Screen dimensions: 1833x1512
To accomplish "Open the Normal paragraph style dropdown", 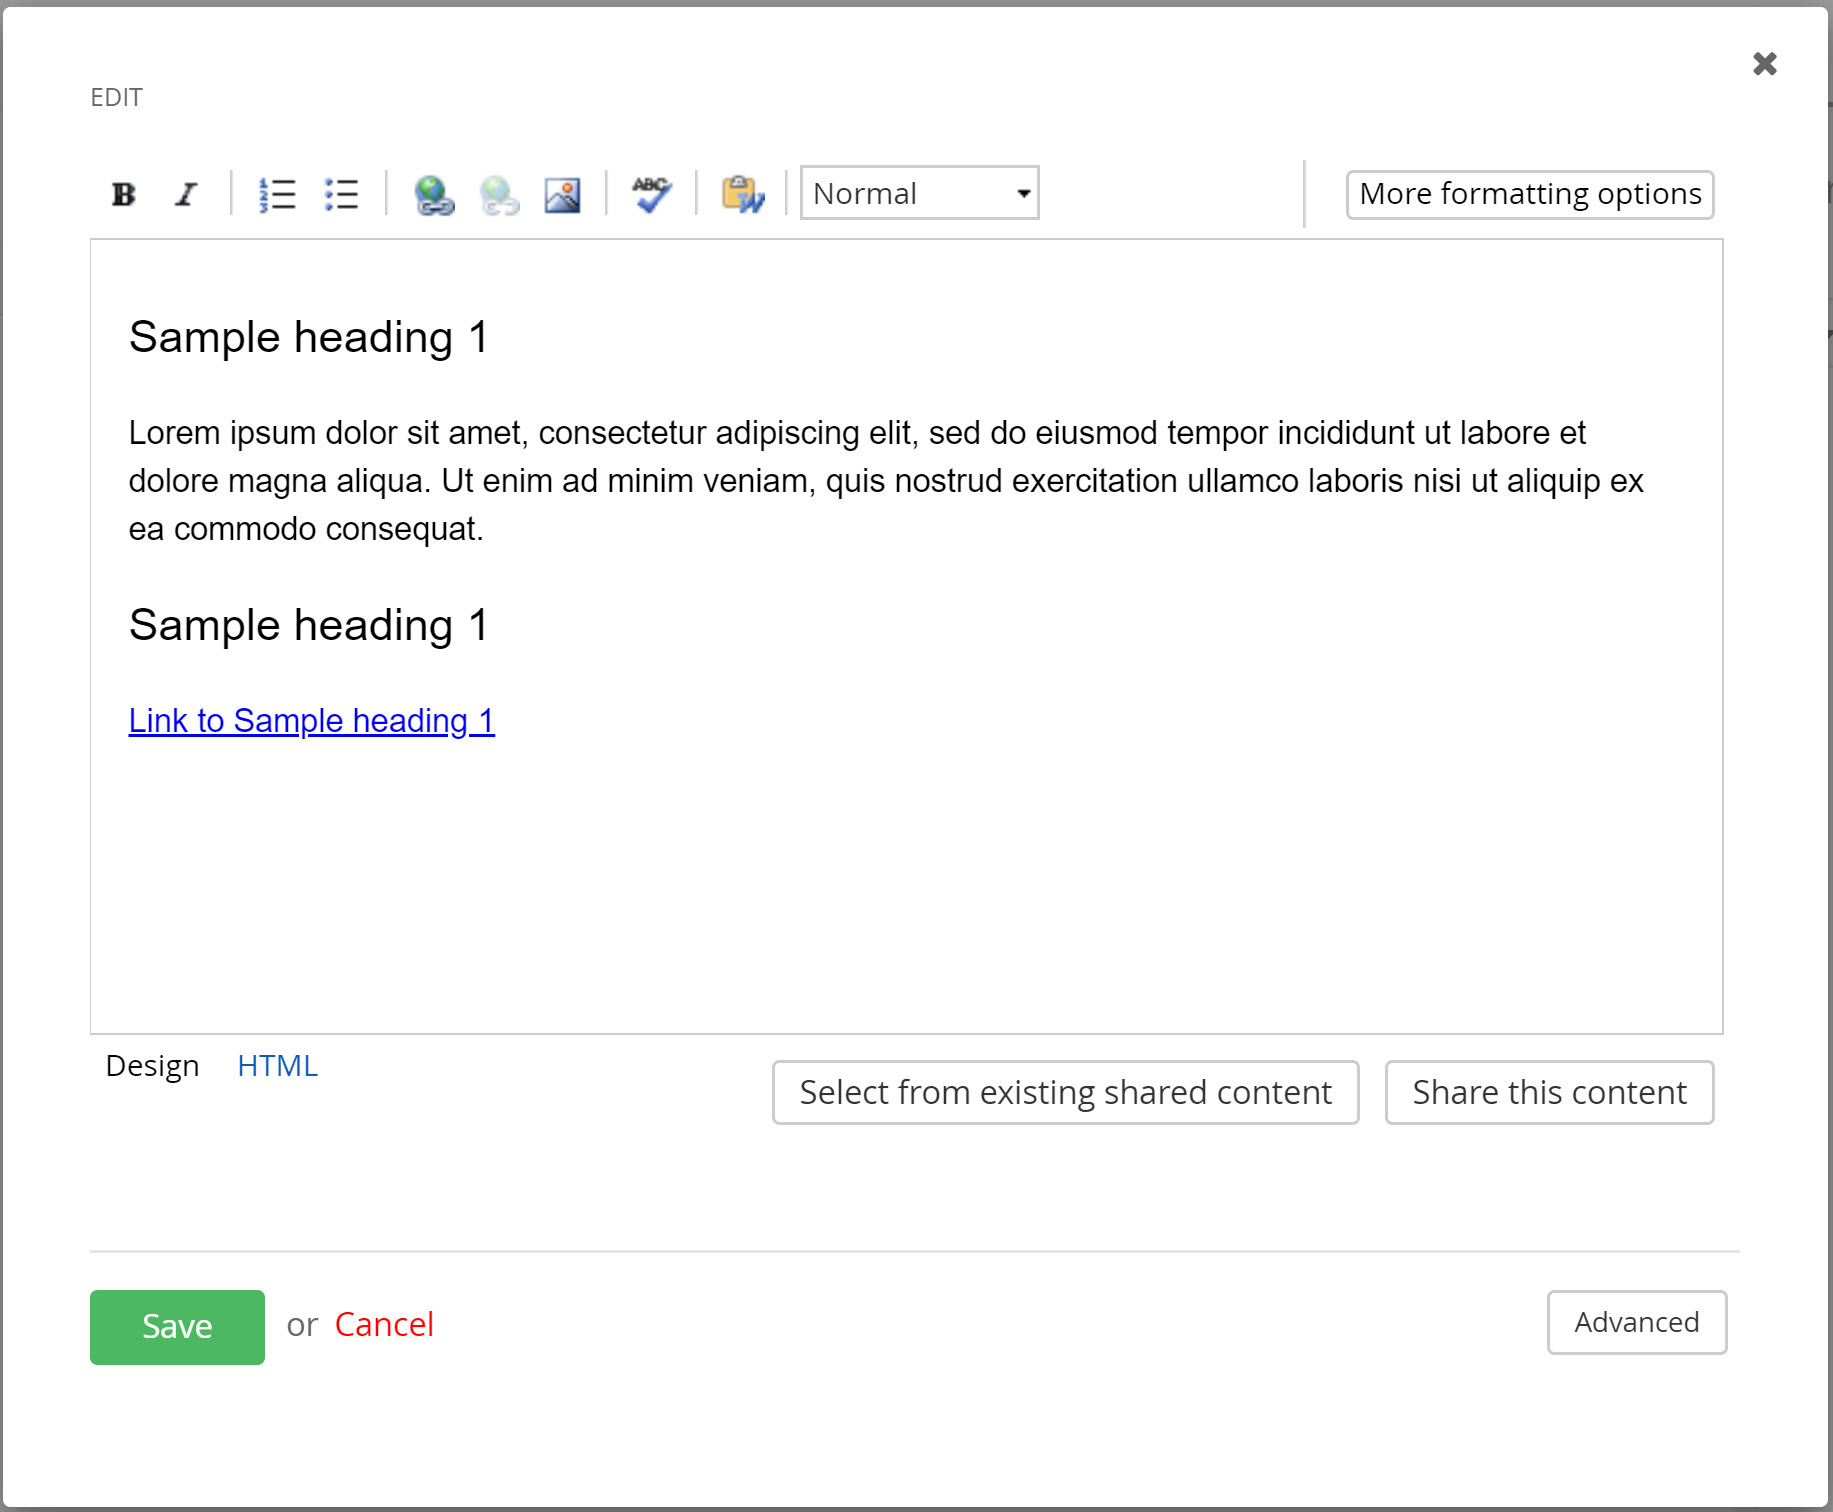I will (919, 193).
